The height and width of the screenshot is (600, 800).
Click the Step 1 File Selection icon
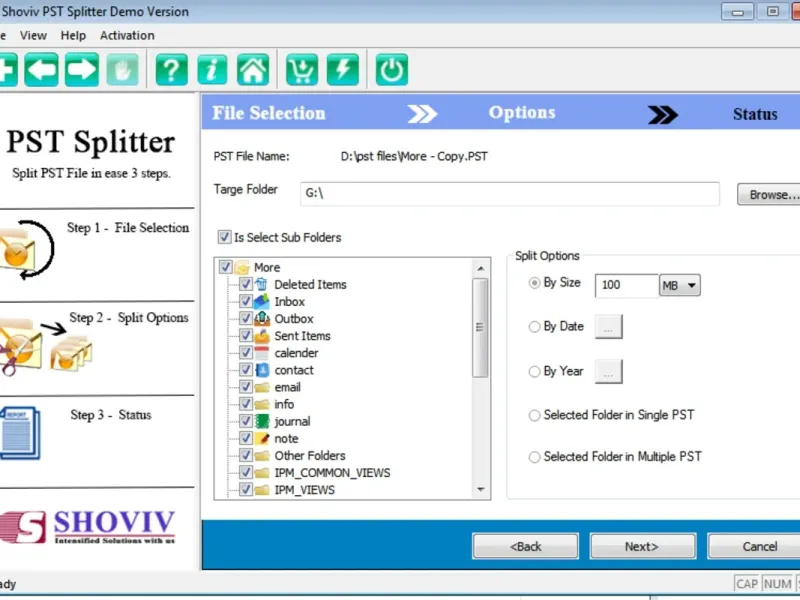[x=26, y=249]
